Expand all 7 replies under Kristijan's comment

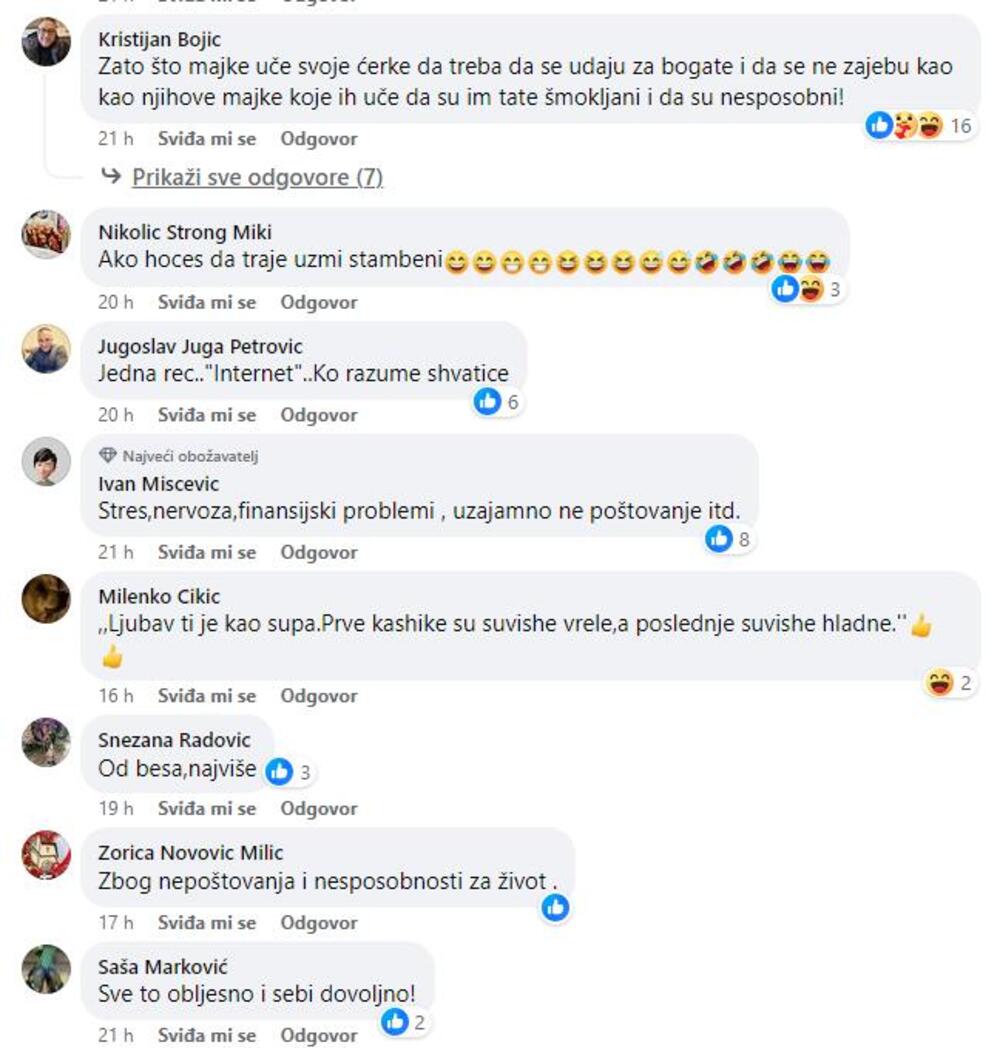tap(257, 177)
